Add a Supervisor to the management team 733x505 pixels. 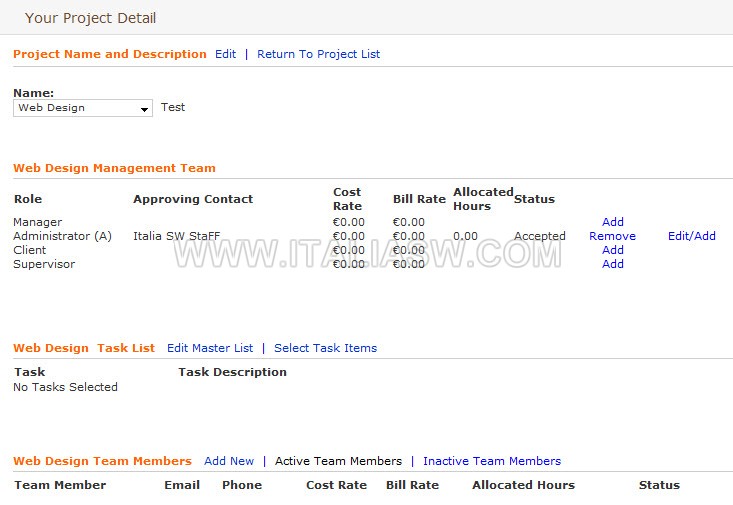coord(612,264)
